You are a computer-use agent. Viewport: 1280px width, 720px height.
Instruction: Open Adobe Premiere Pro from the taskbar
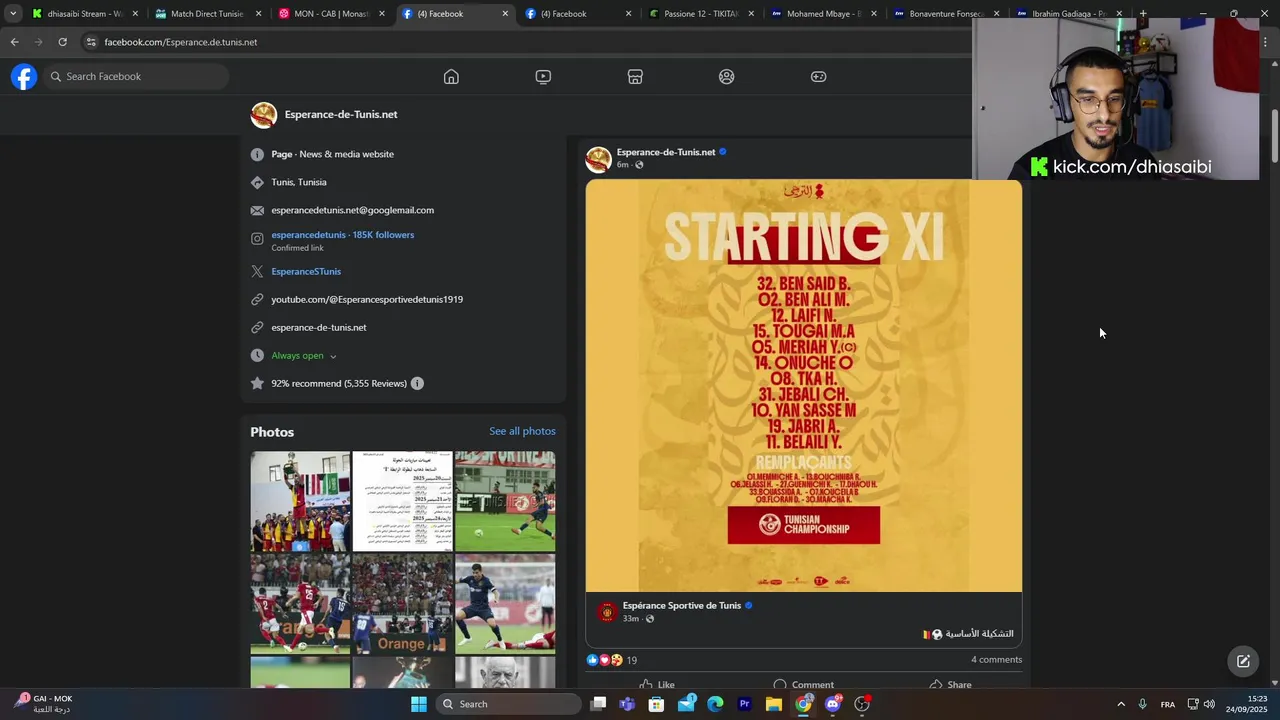click(x=744, y=704)
